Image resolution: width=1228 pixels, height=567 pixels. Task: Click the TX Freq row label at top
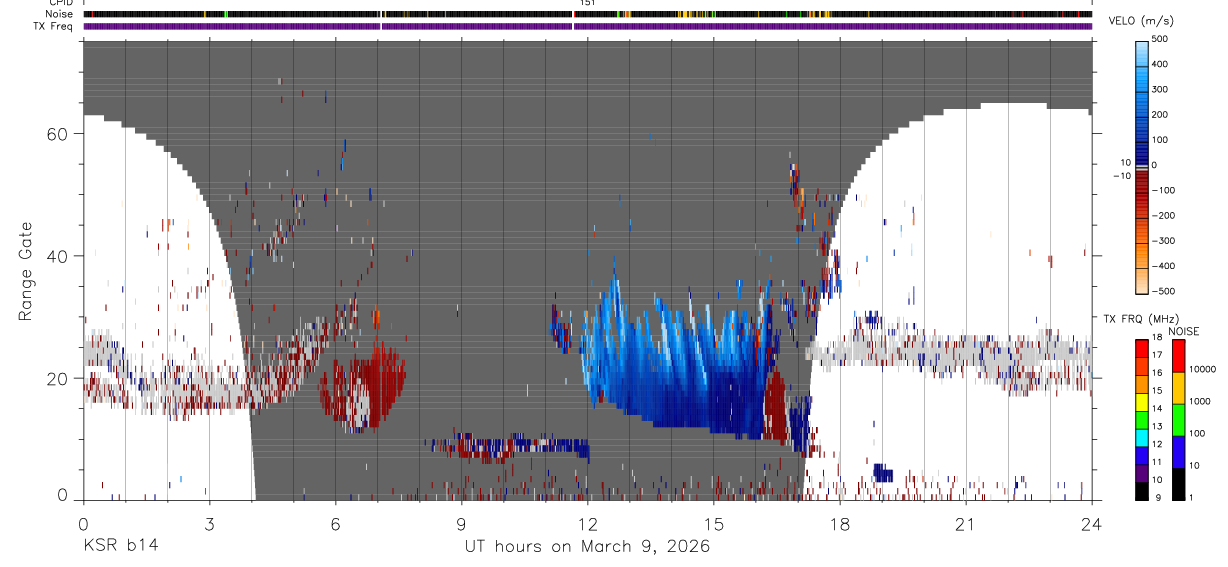pos(54,26)
